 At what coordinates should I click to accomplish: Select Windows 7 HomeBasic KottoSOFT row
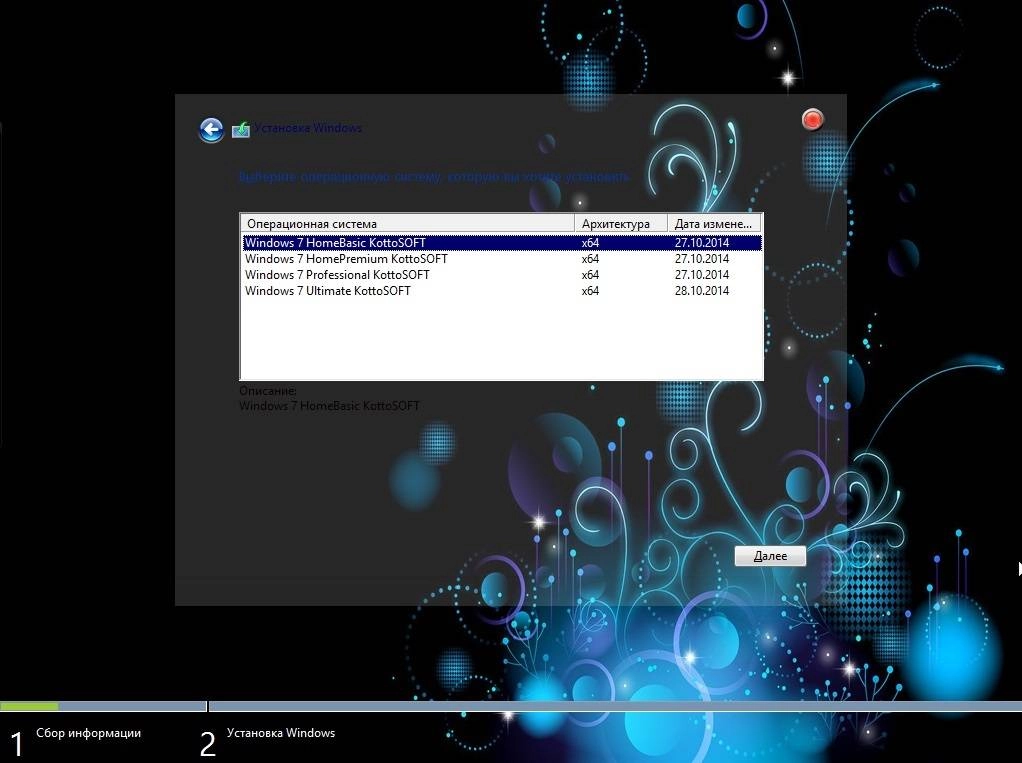(502, 242)
